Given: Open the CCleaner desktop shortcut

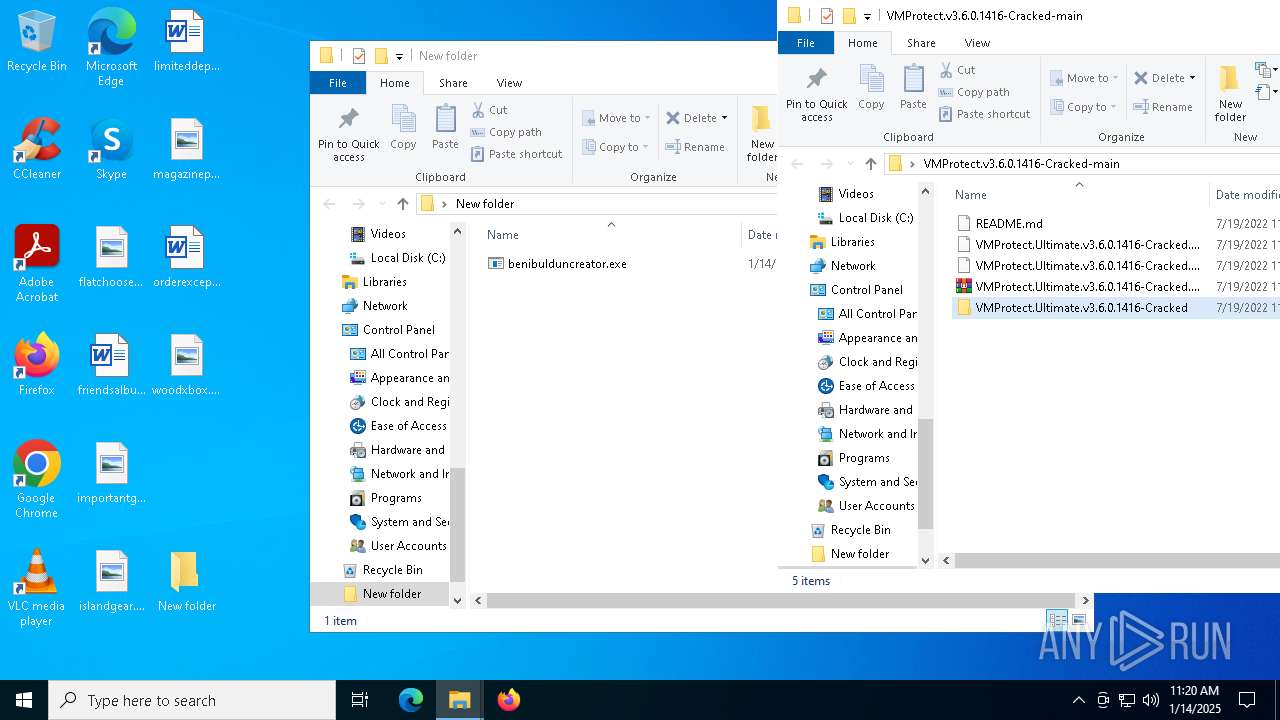Looking at the screenshot, I should 37,149.
